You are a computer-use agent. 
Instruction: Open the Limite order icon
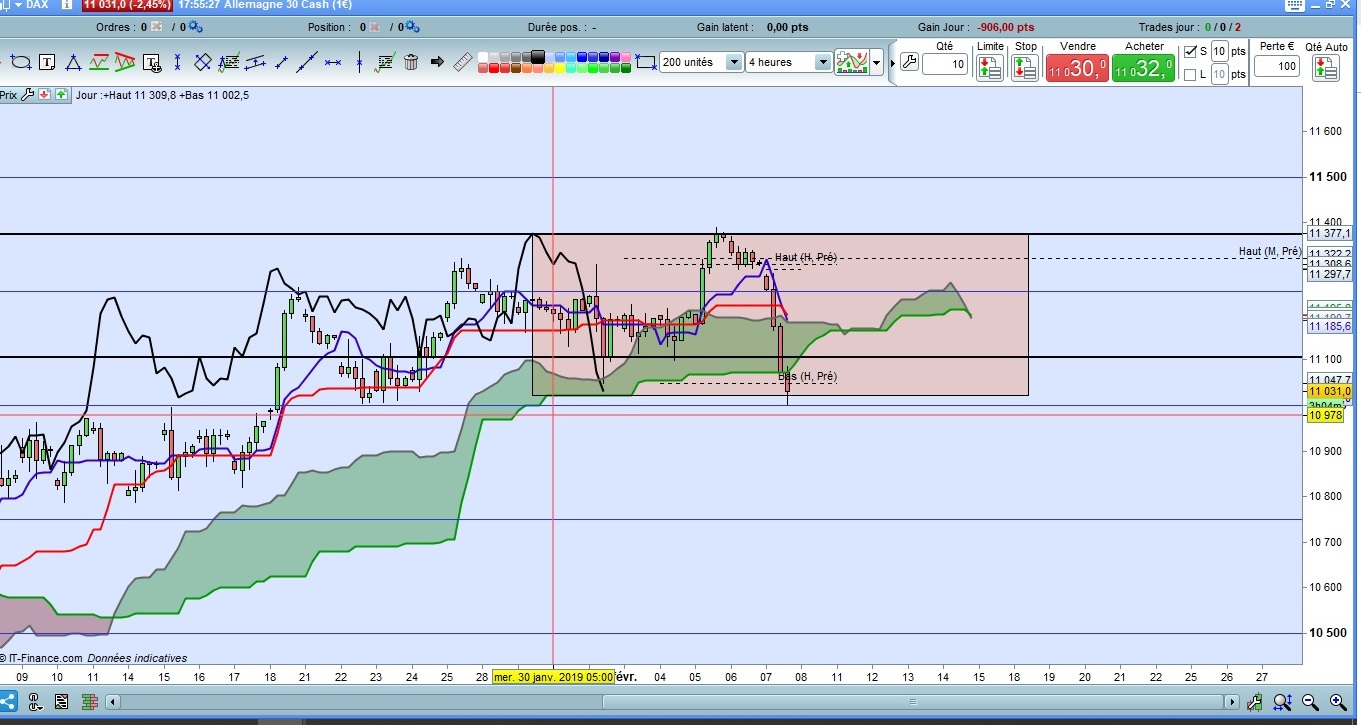point(990,67)
